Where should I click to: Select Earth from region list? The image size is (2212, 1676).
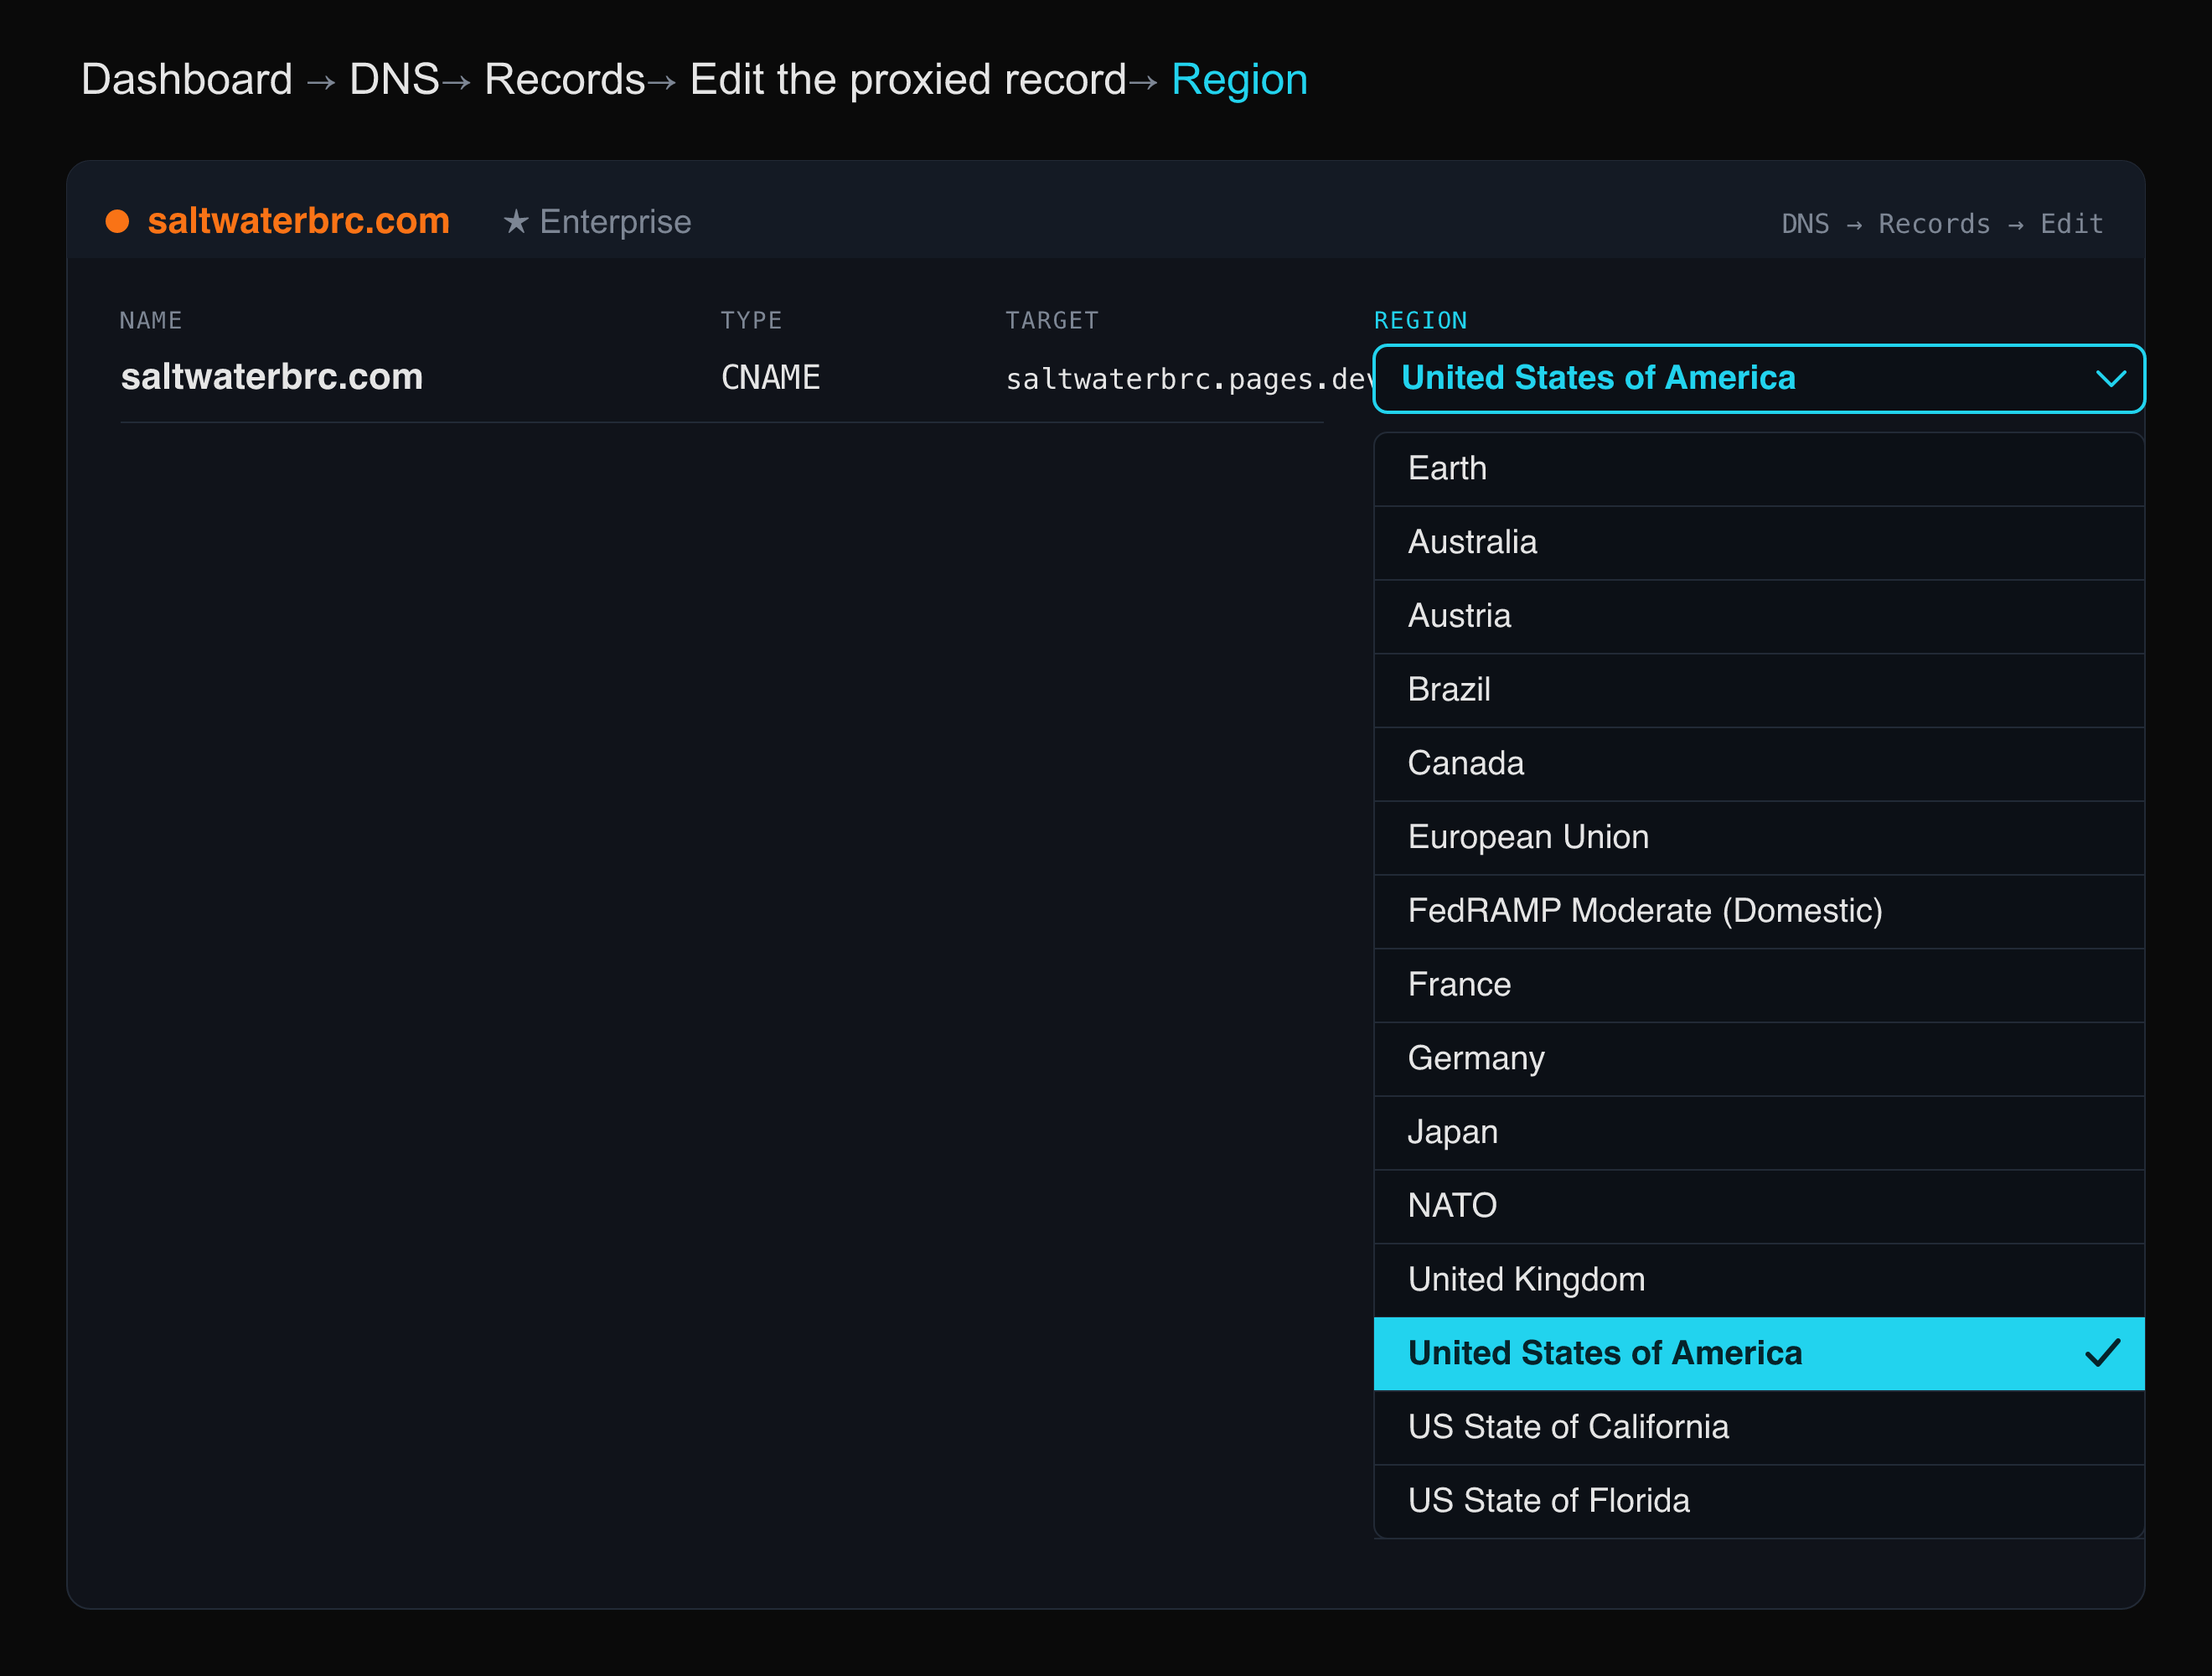[1758, 469]
